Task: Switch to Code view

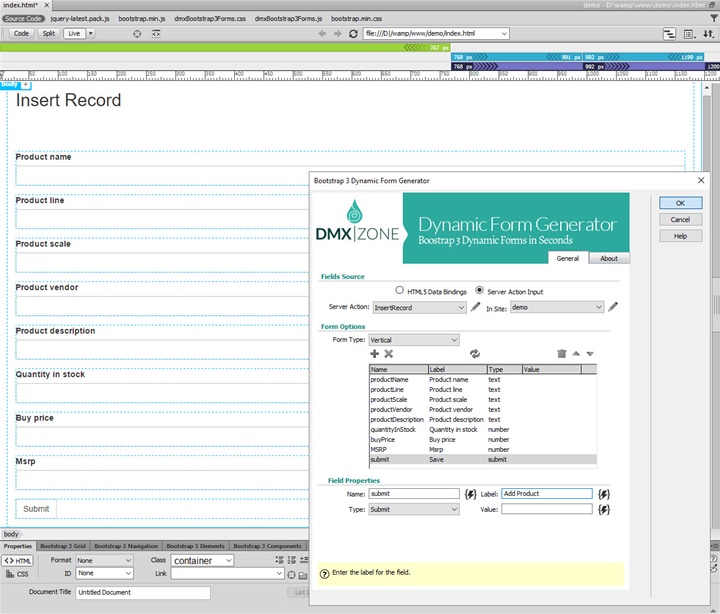Action: click(21, 34)
